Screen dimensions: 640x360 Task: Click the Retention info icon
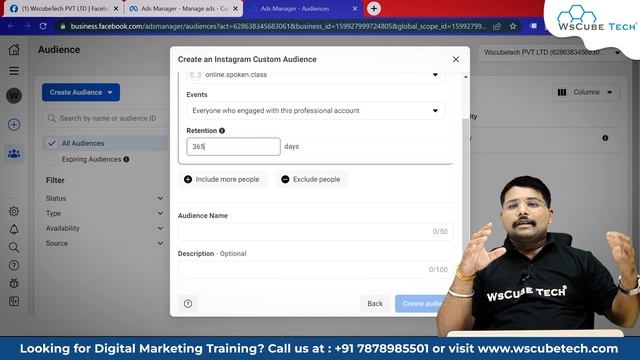pyautogui.click(x=222, y=131)
